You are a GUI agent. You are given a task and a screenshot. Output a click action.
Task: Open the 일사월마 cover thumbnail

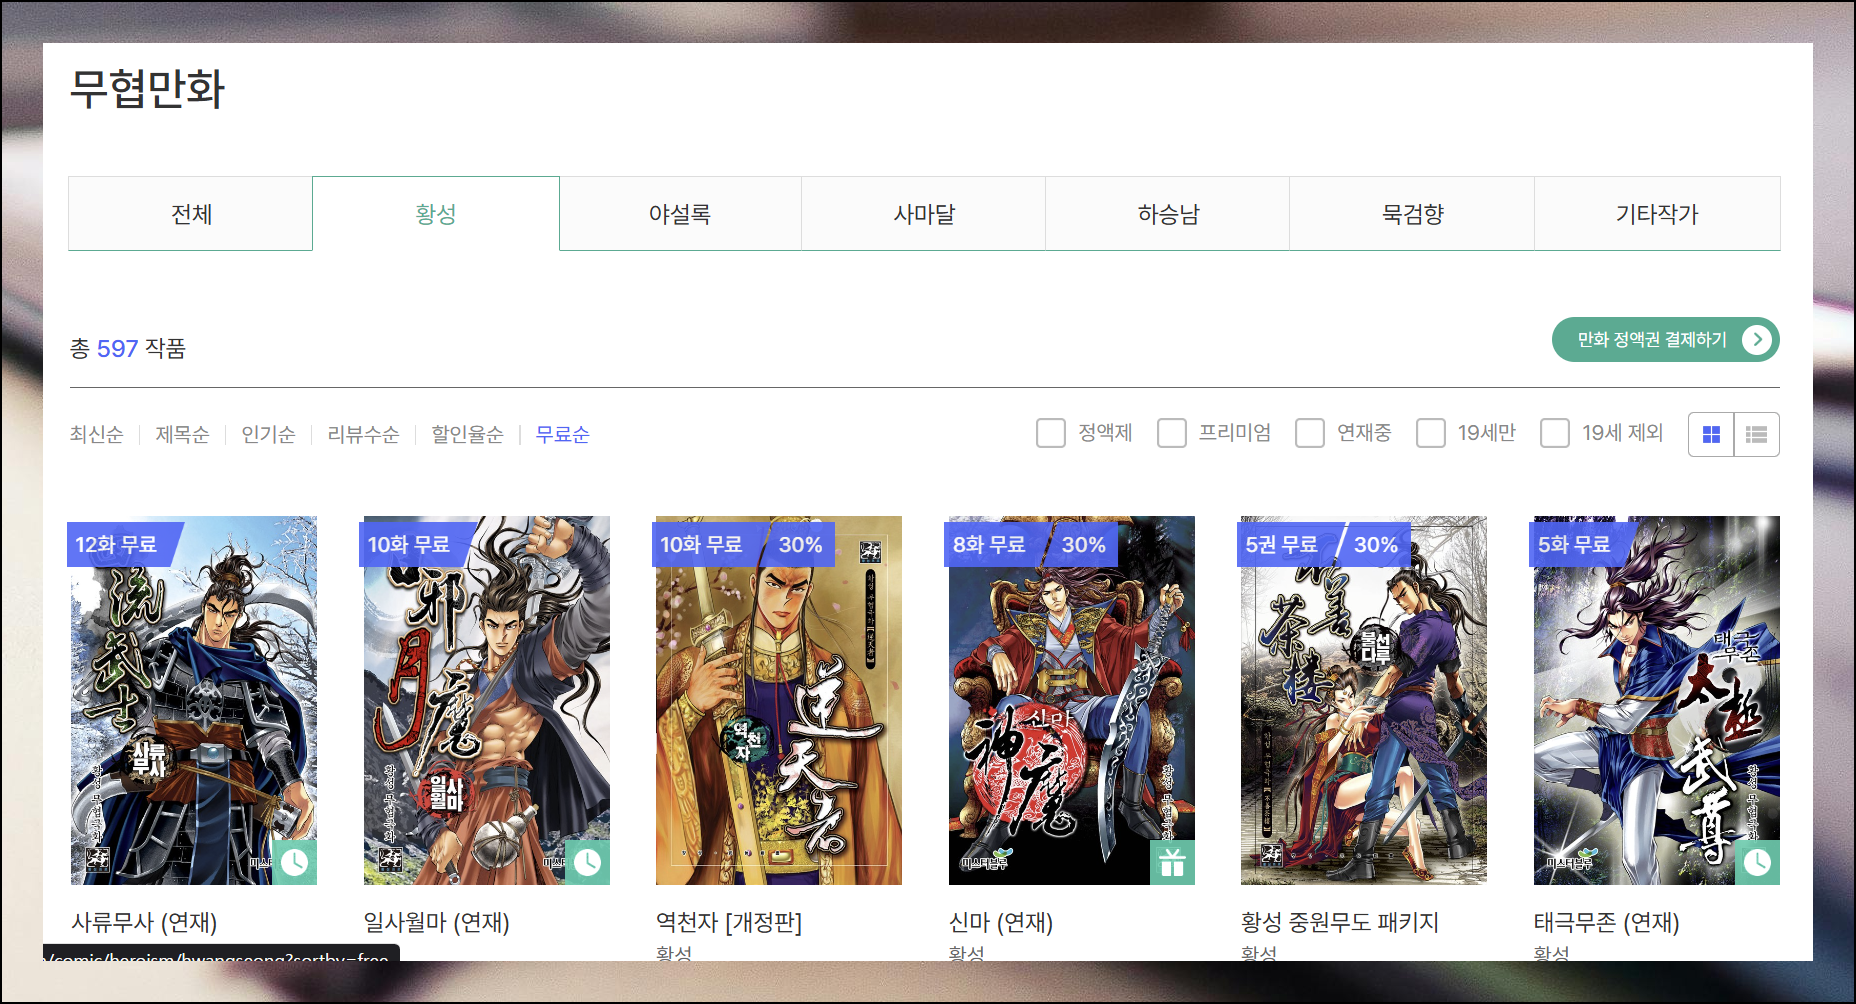pos(486,700)
